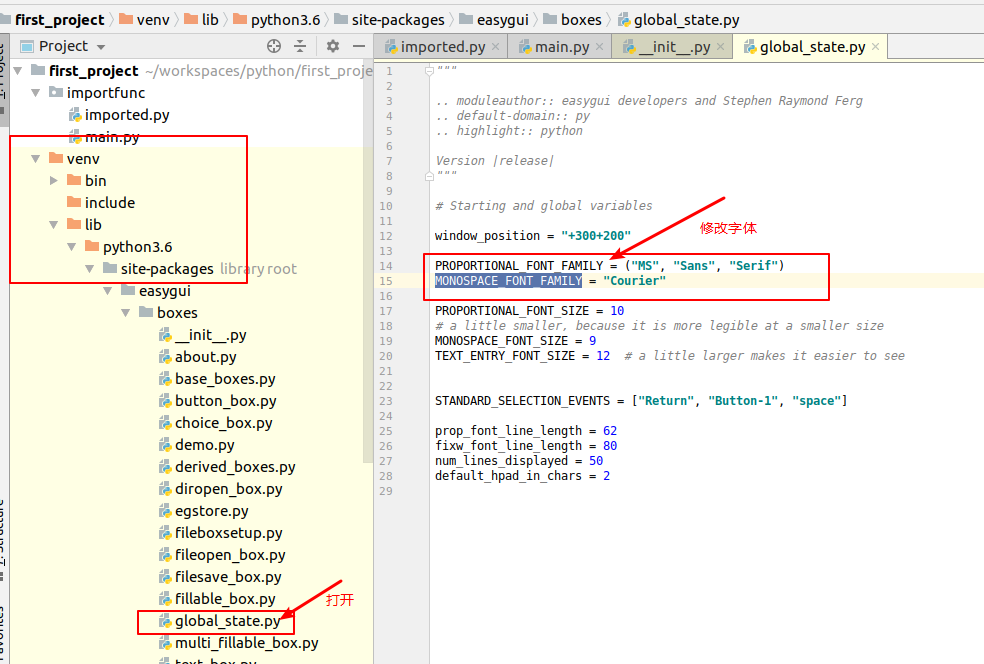Click the Python file icon beside about.py

[x=164, y=356]
